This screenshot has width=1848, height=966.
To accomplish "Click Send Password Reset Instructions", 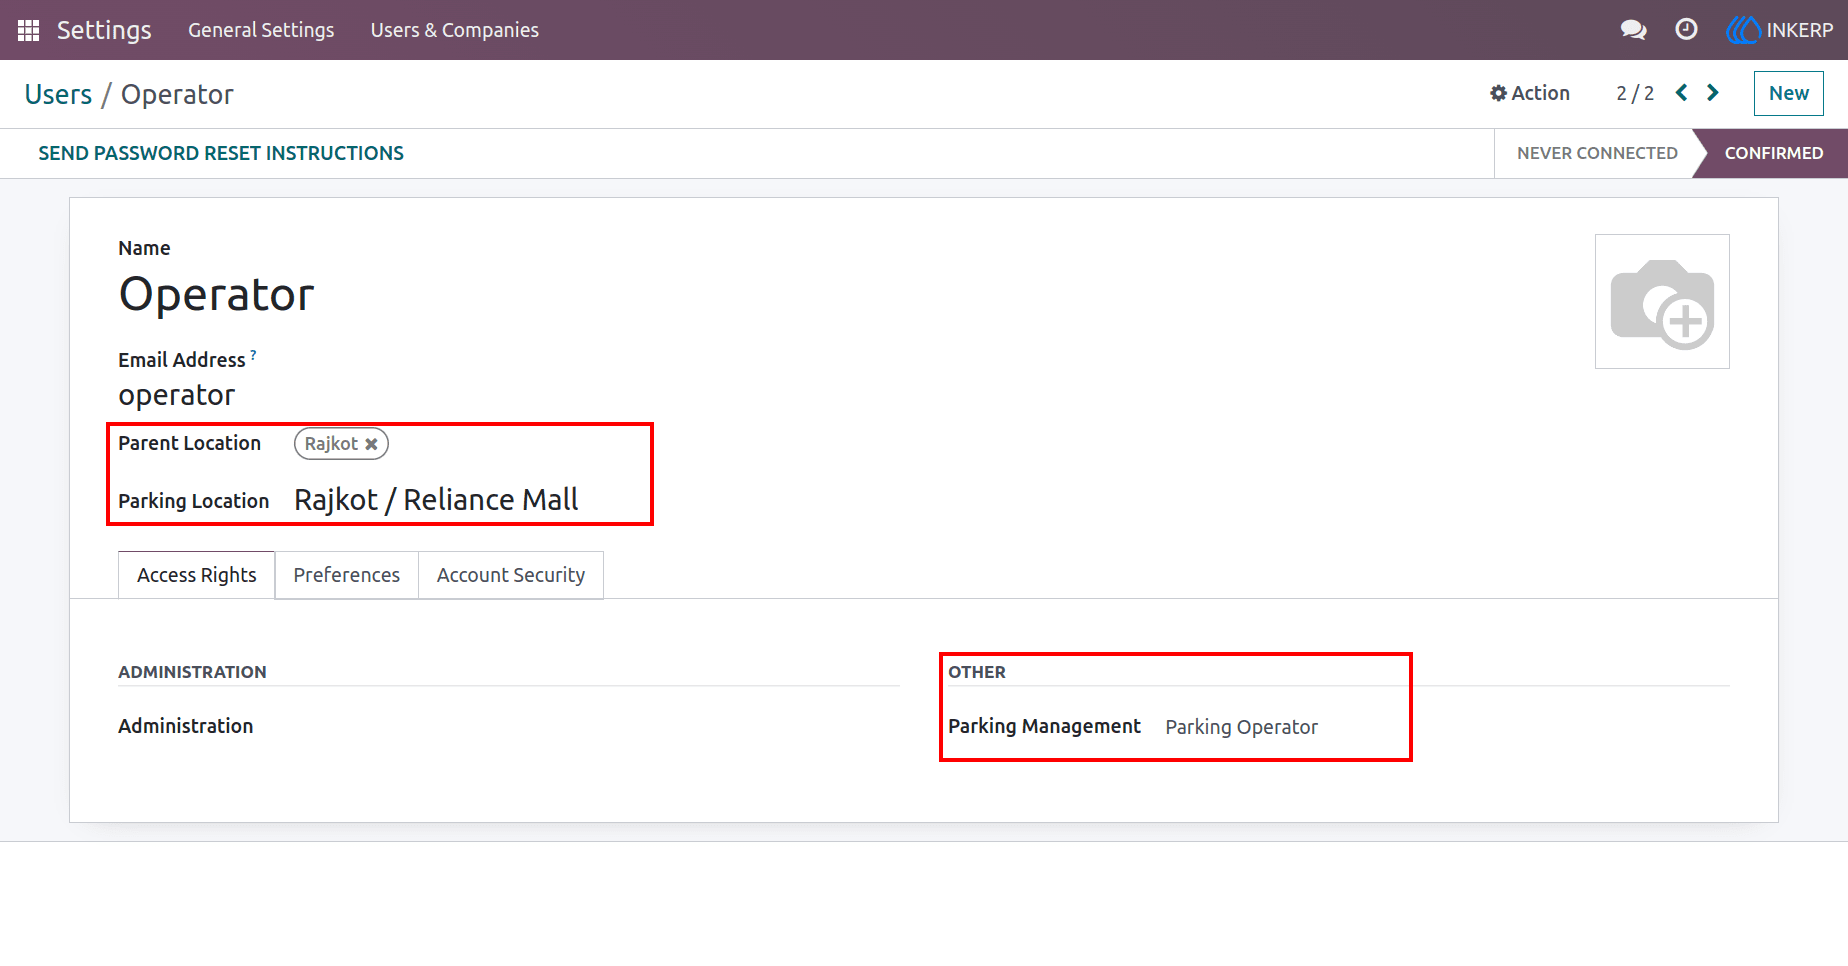I will click(x=221, y=153).
